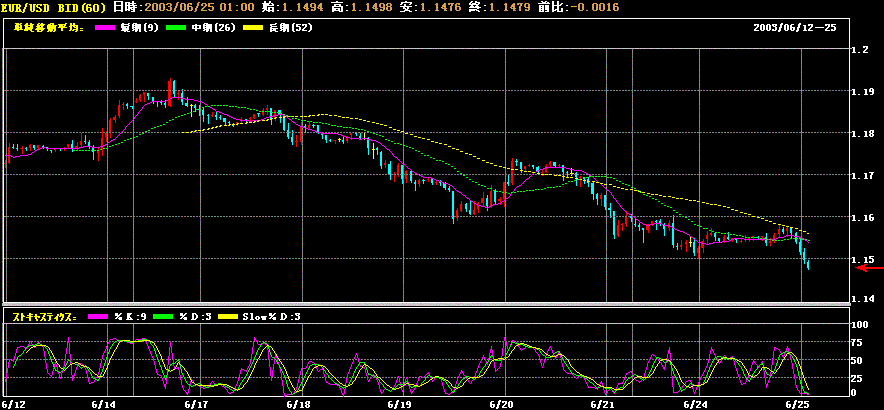884x410 pixels.
Task: Select the 6/17 date marker on axis
Action: coord(195,404)
